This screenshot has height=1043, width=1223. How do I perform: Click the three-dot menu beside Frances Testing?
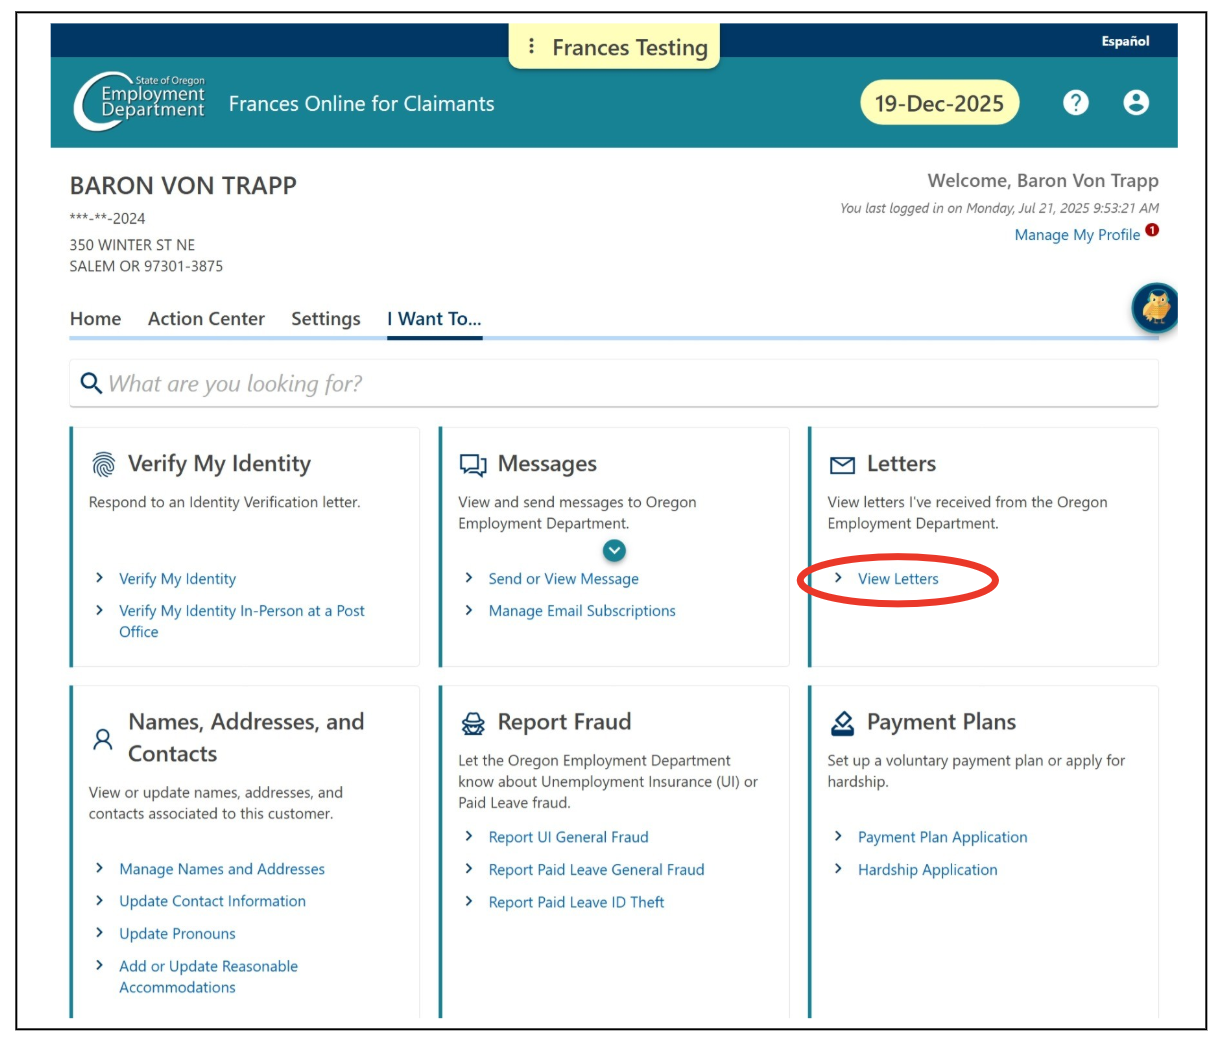pos(531,47)
